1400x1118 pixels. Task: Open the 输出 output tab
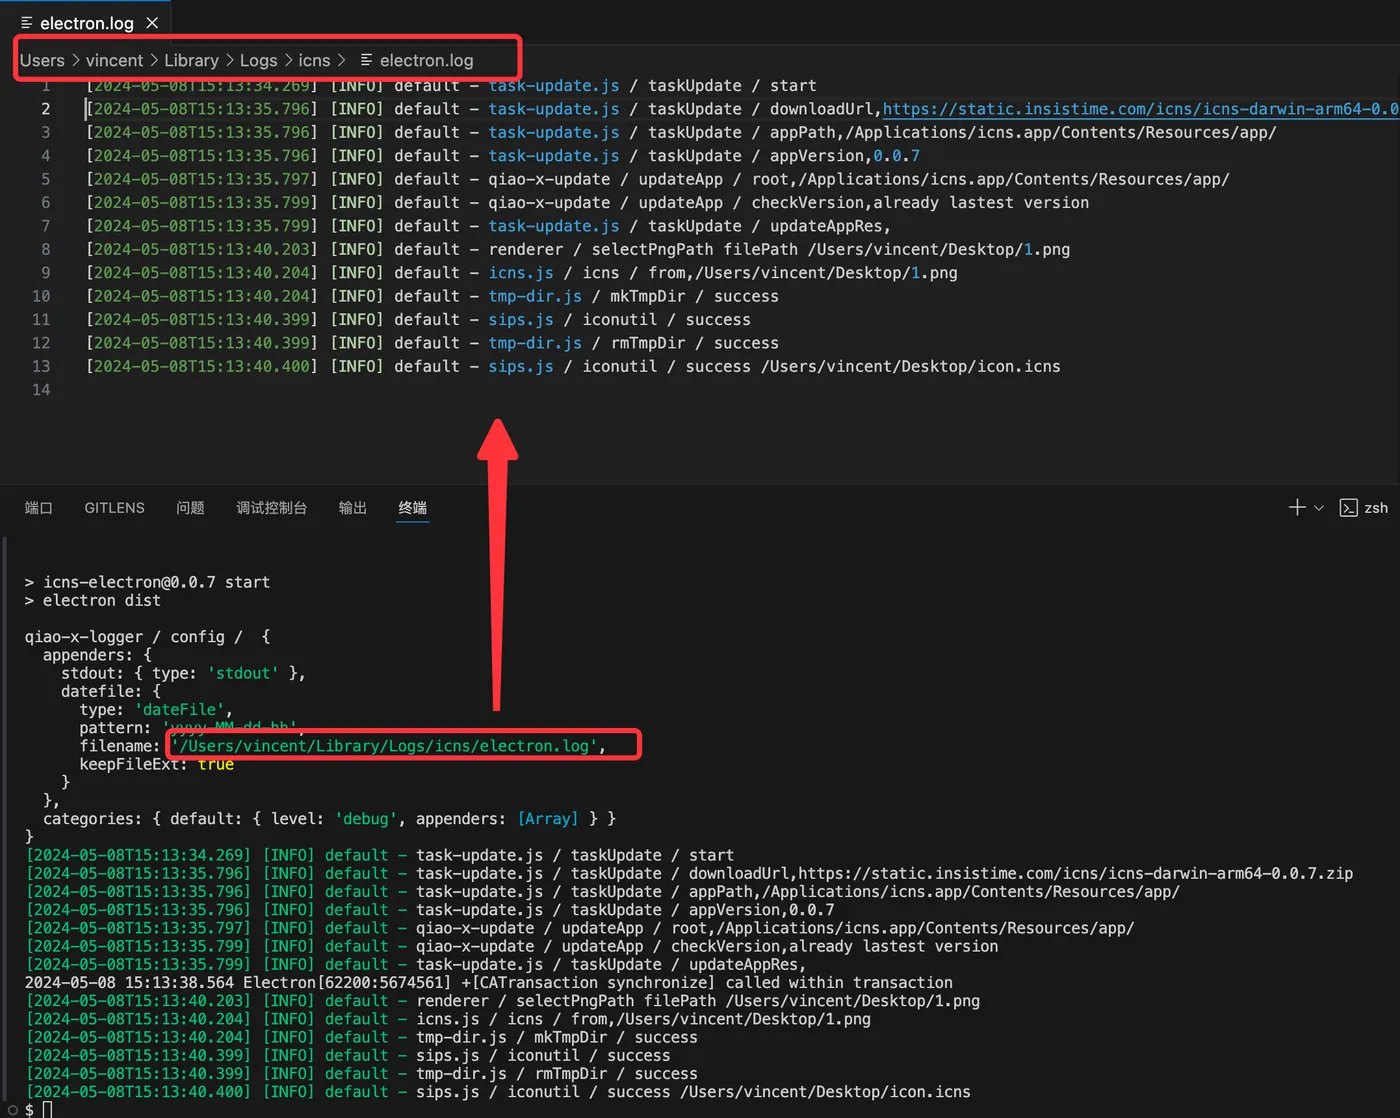(352, 508)
